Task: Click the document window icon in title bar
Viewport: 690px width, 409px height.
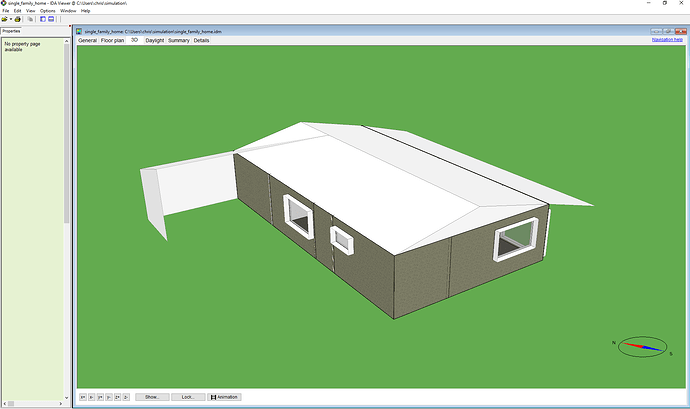Action: click(x=79, y=31)
